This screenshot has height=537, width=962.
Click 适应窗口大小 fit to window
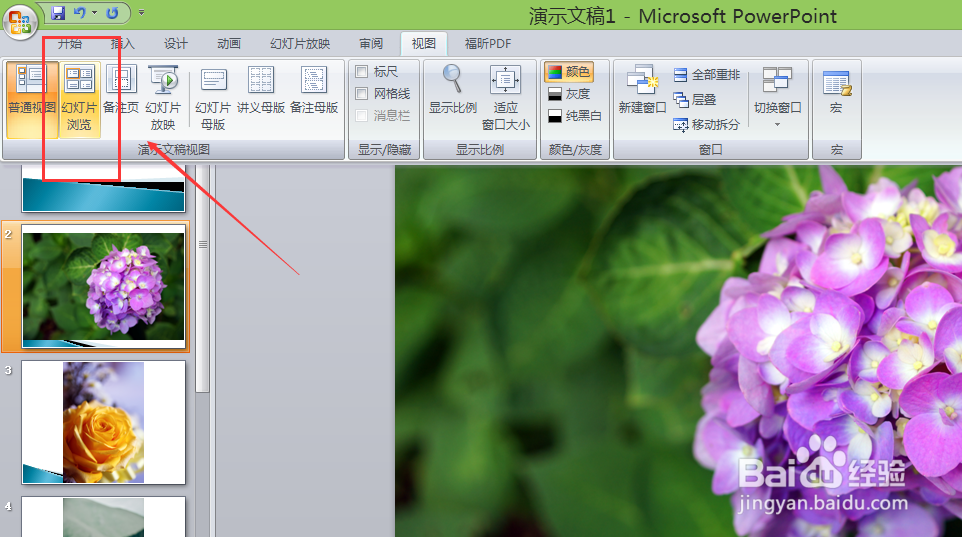pyautogui.click(x=506, y=98)
